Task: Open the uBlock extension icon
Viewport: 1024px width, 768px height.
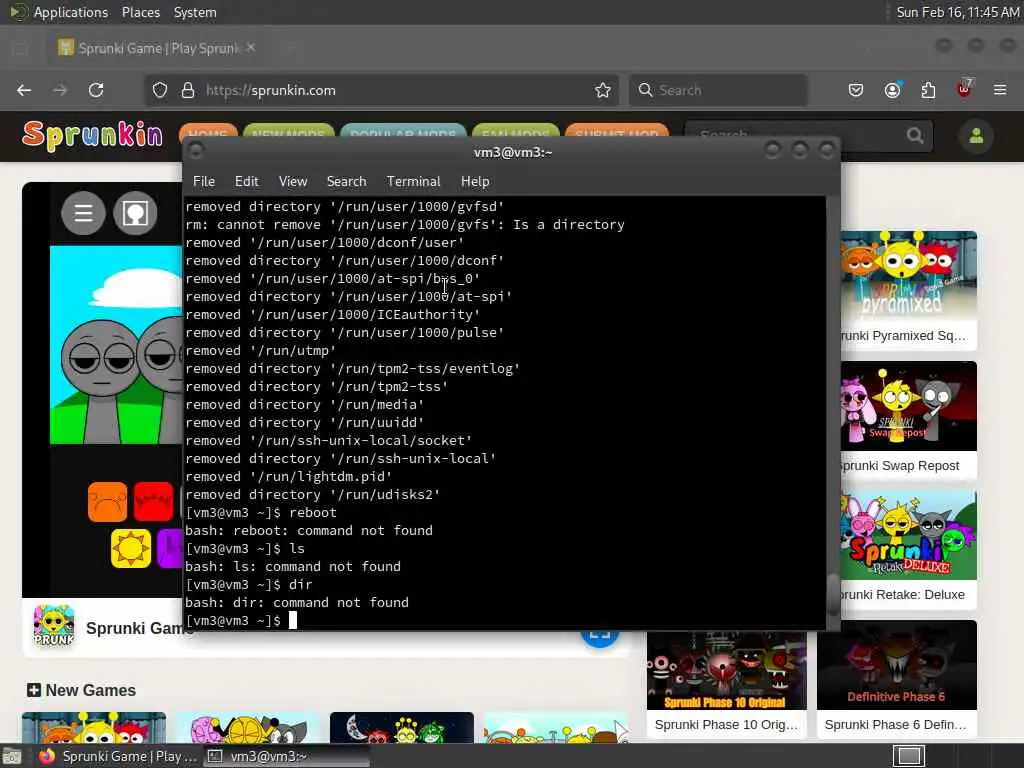Action: (x=964, y=89)
